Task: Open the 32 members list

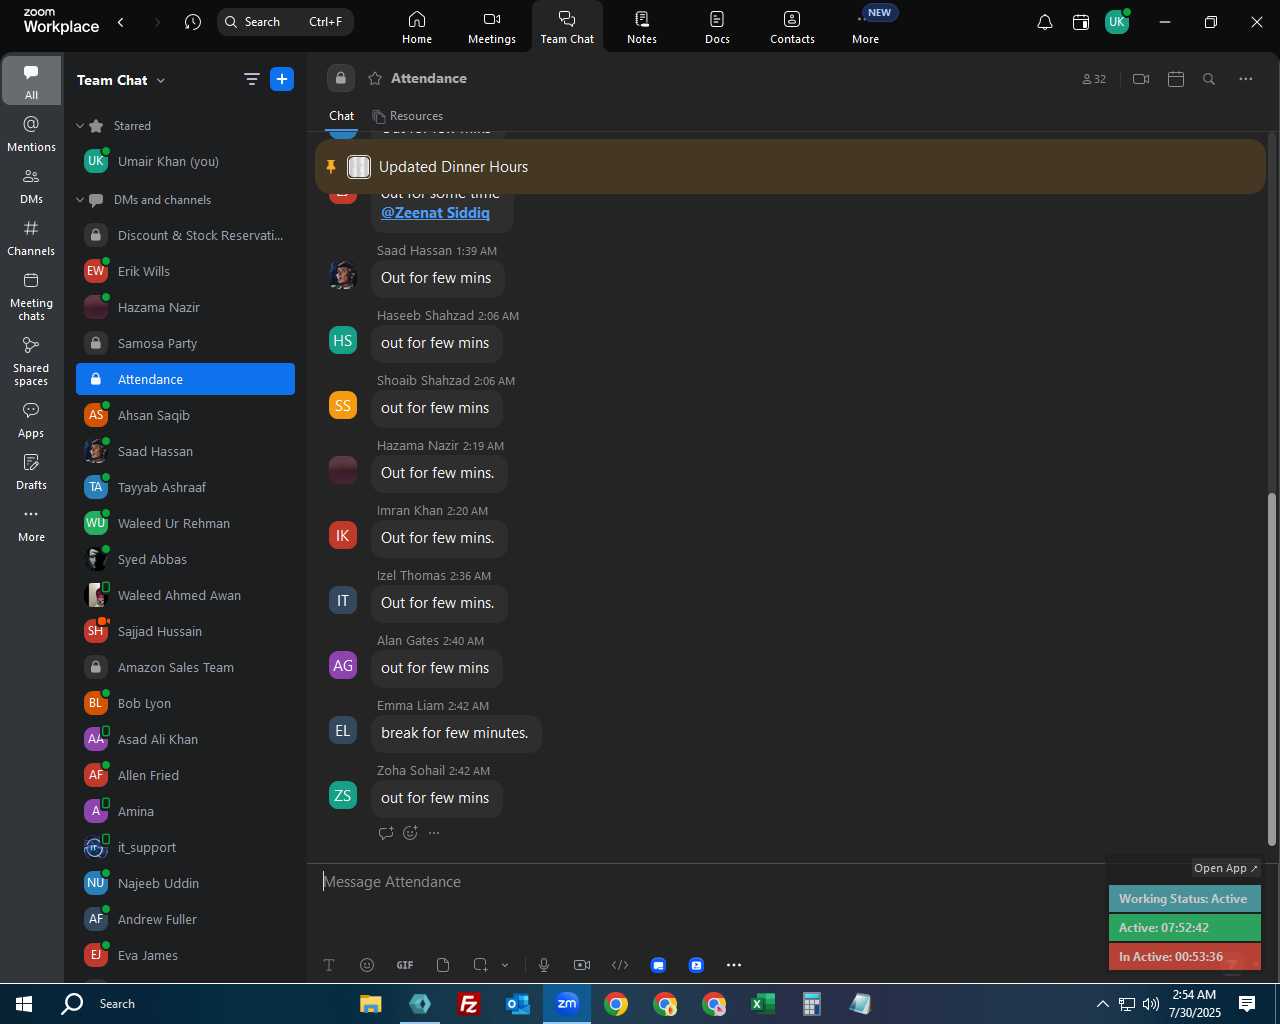Action: click(x=1094, y=79)
